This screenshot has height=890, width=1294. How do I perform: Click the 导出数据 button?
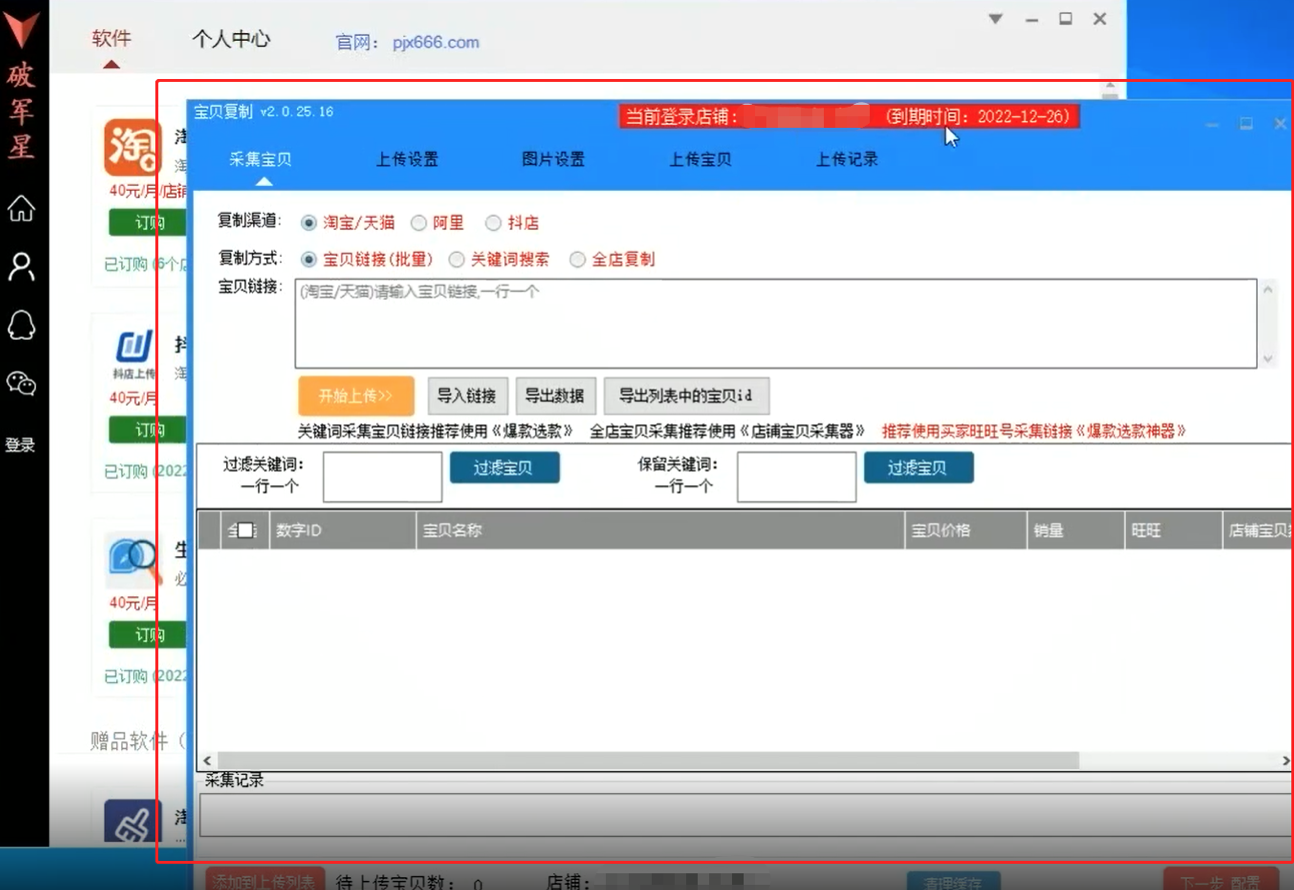tap(556, 396)
